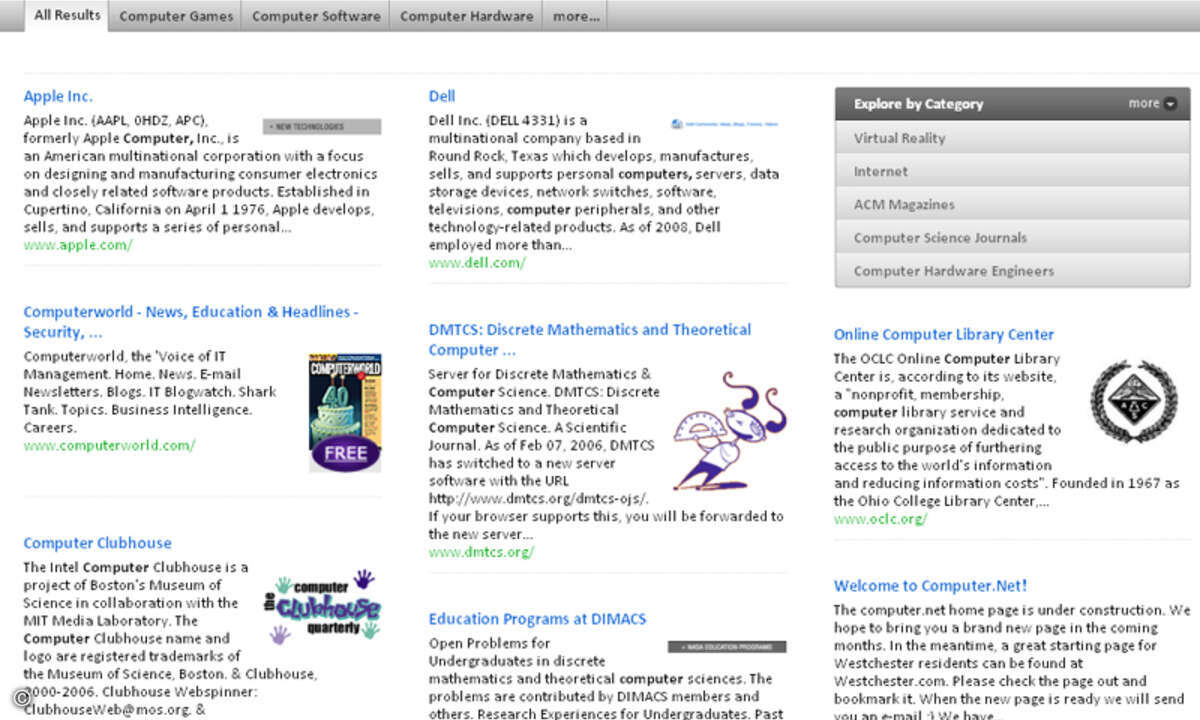Screen dimensions: 1200x720
Task: Select the Computer Science Journals category
Action: coord(1013,237)
